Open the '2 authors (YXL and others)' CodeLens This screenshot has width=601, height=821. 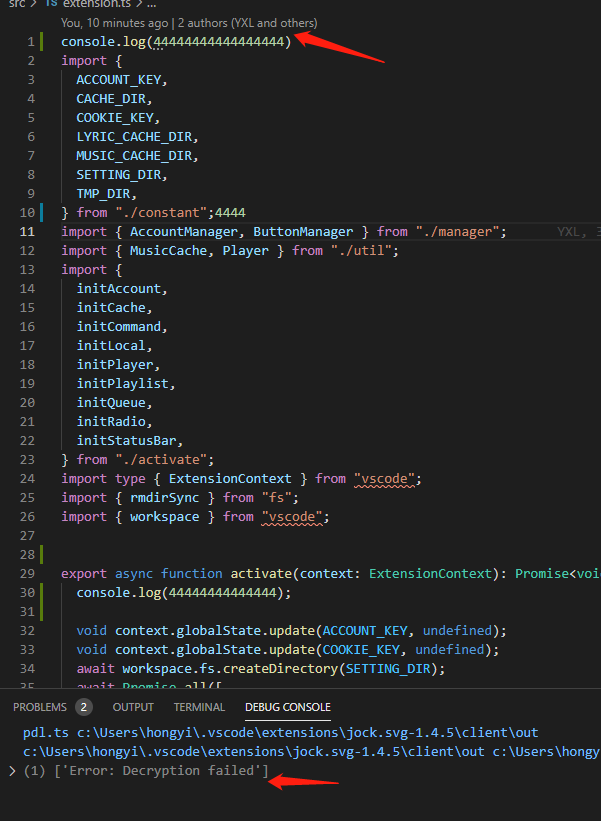point(248,23)
